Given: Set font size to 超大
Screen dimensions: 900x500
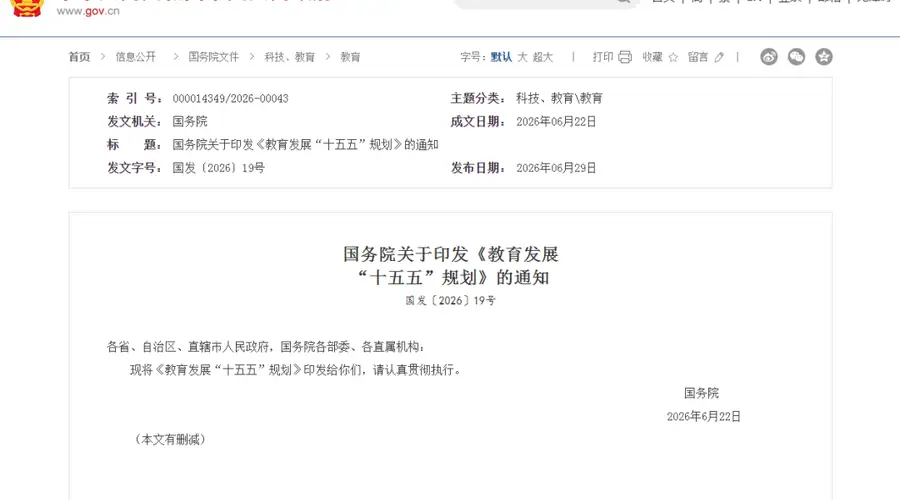Looking at the screenshot, I should [x=542, y=57].
